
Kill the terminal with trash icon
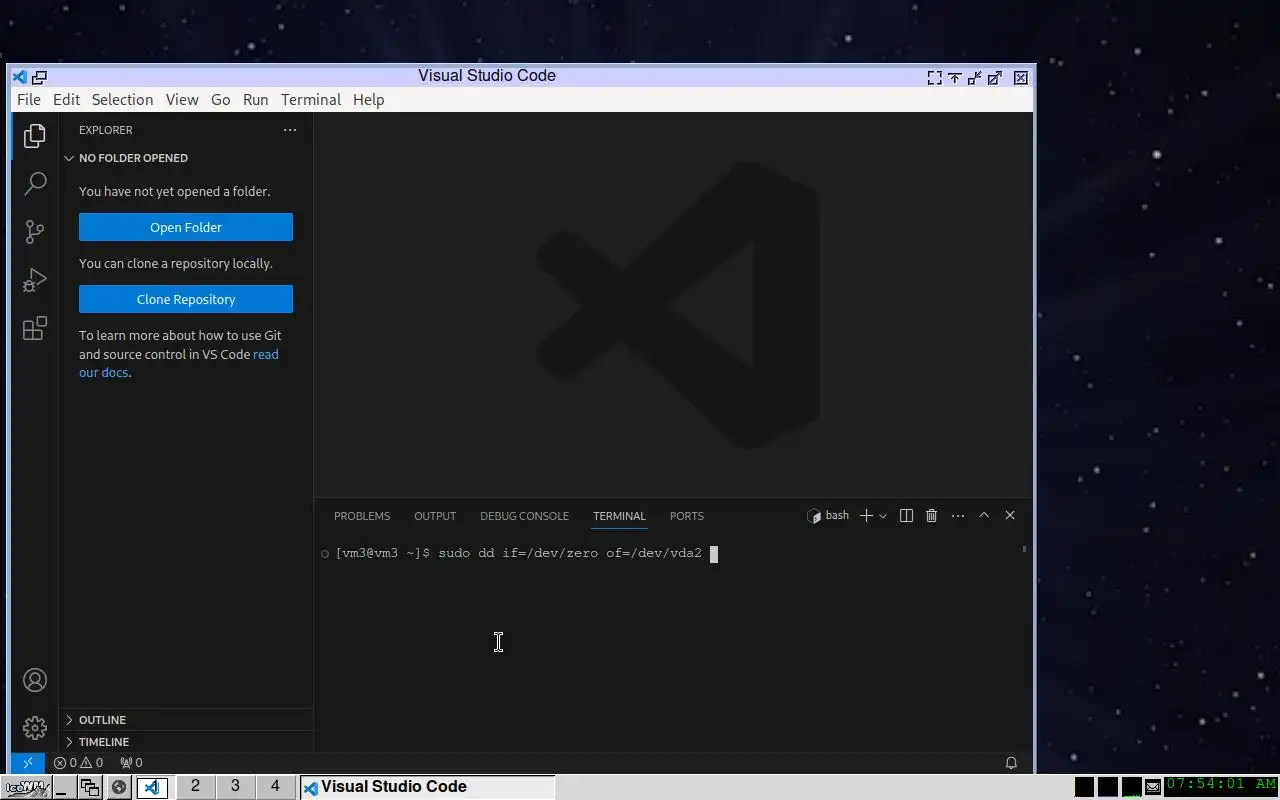pos(931,516)
